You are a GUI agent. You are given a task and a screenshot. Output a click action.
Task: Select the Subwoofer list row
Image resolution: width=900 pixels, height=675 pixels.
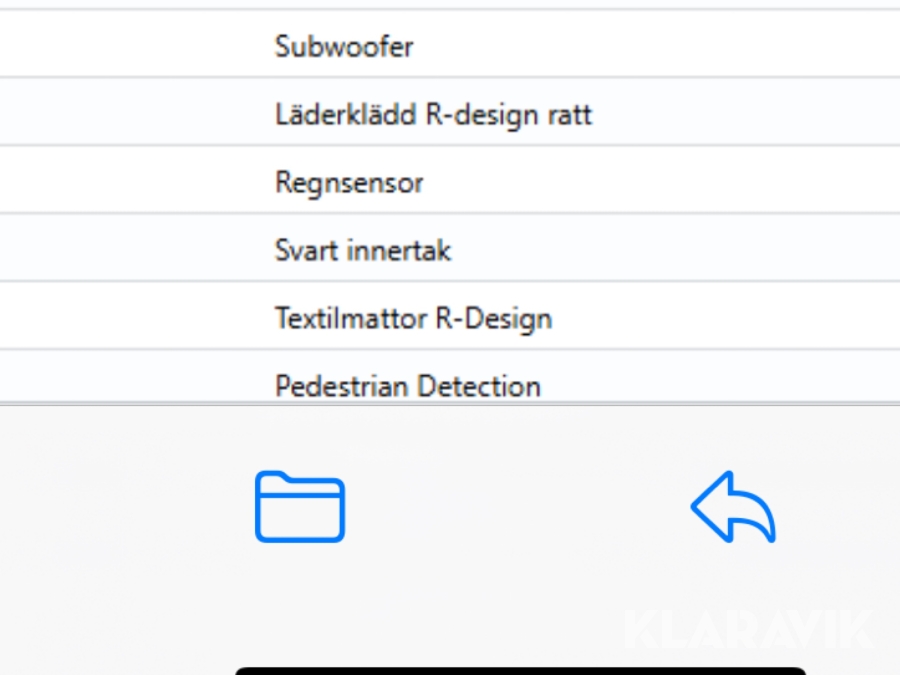344,46
